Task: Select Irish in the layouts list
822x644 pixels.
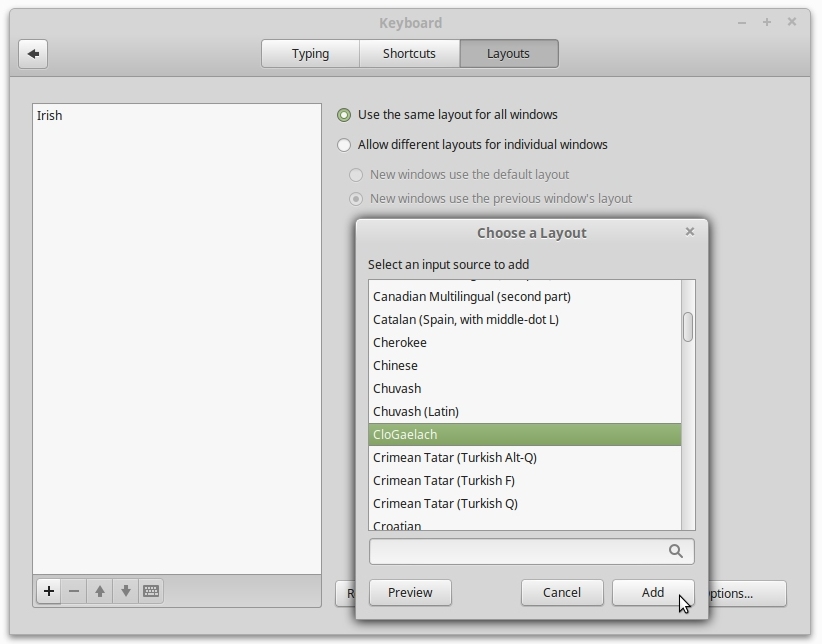Action: (50, 116)
